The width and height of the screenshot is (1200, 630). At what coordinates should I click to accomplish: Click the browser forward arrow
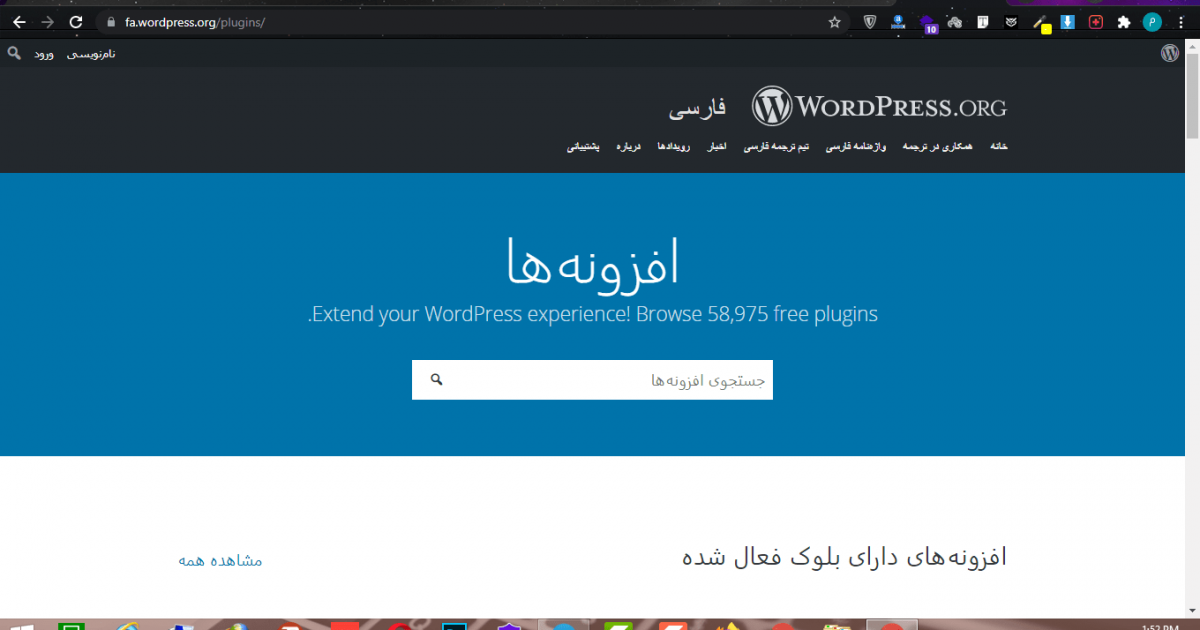point(47,22)
